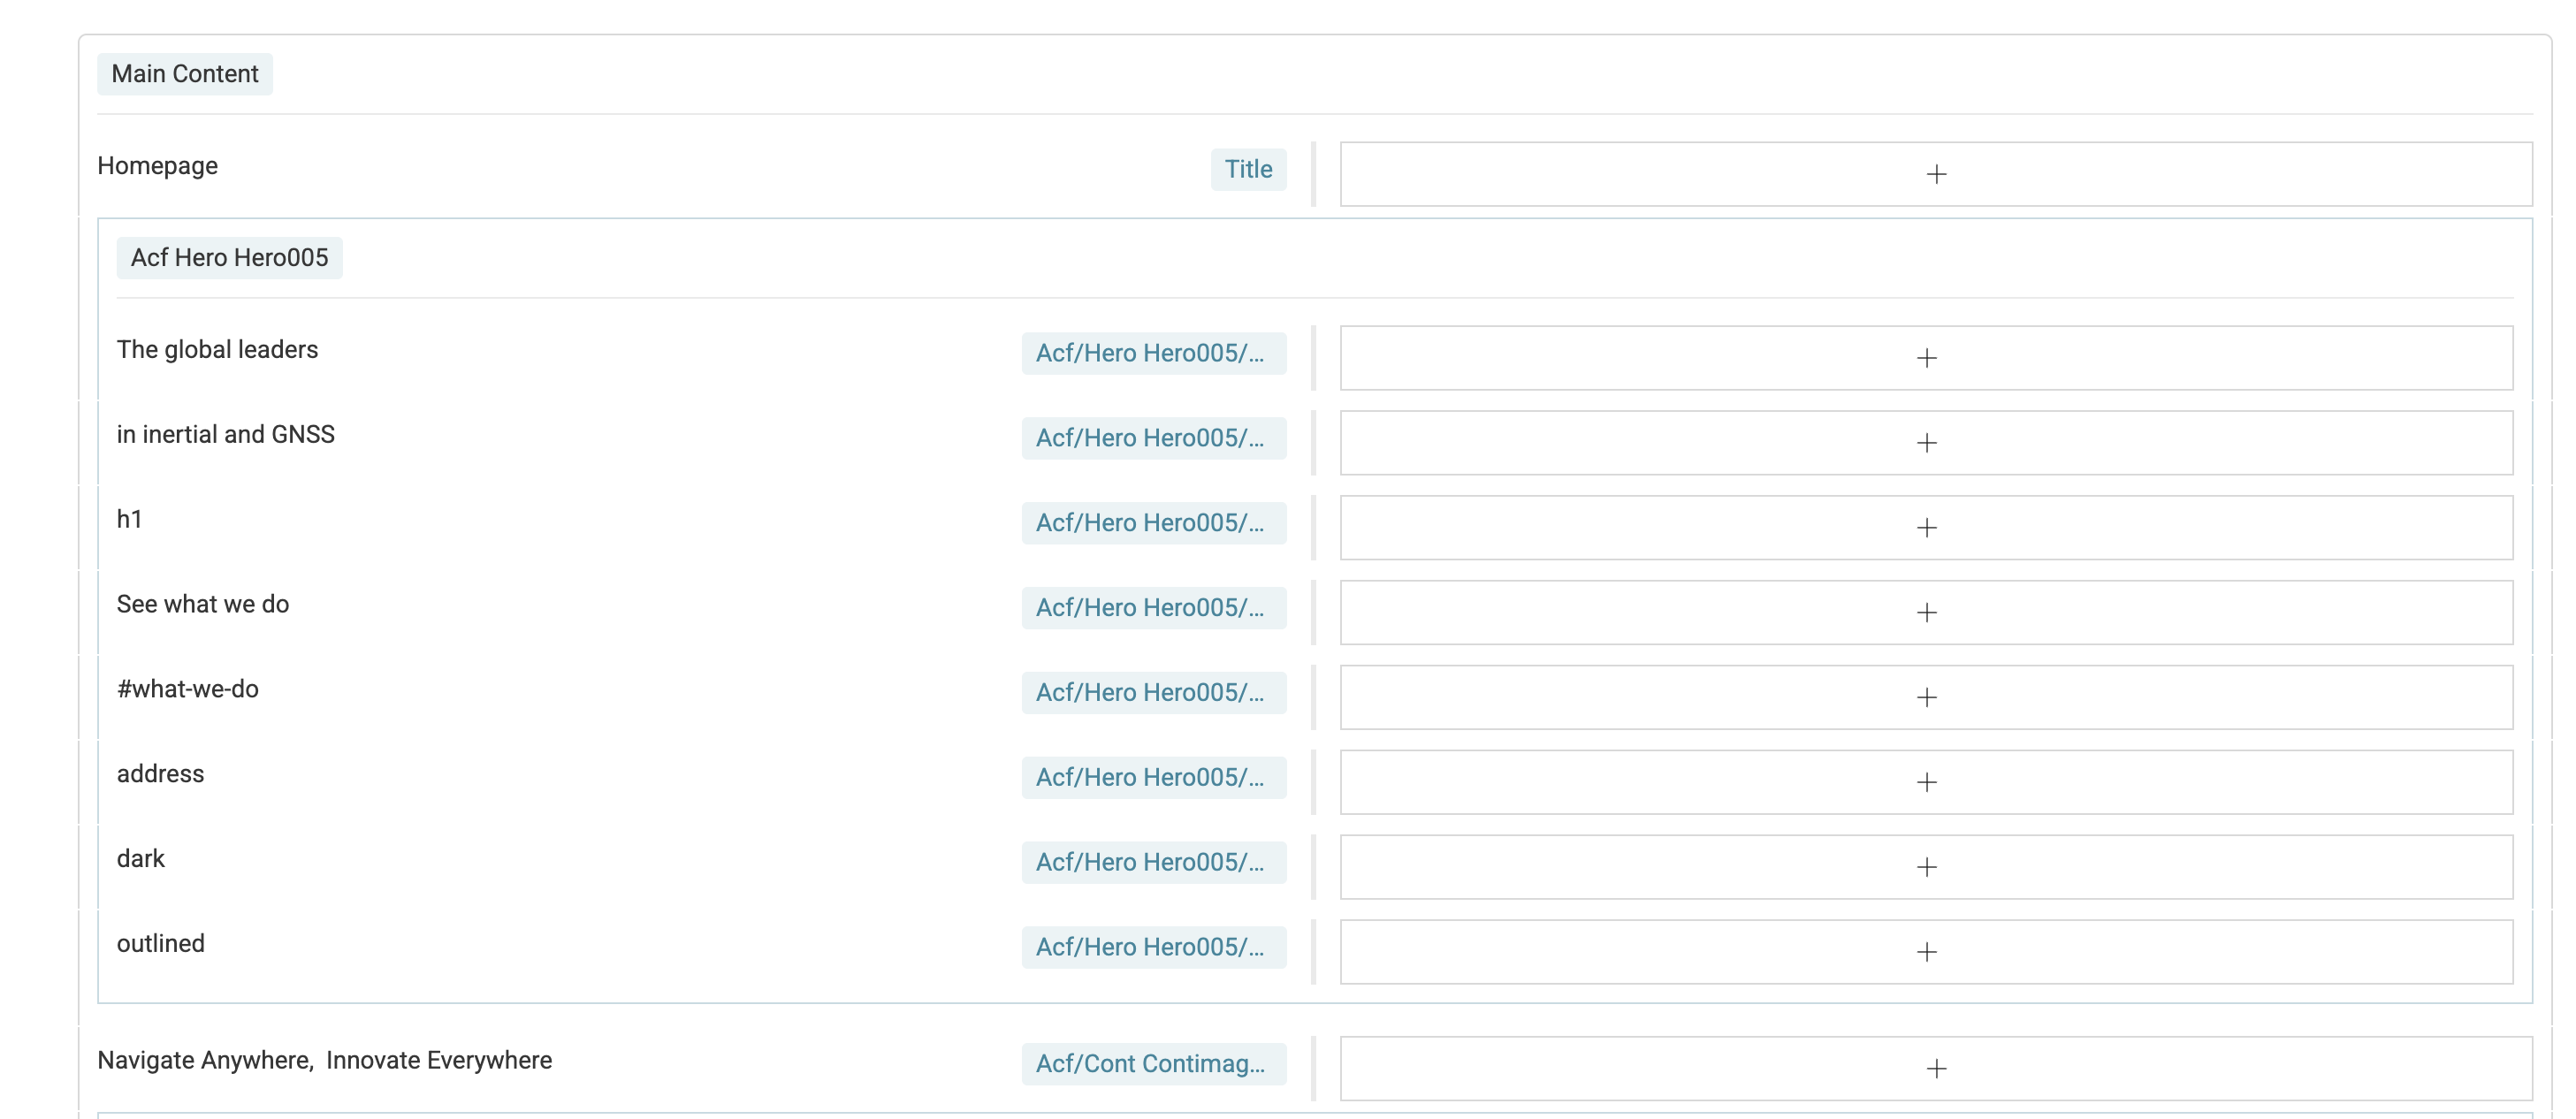Image resolution: width=2576 pixels, height=1119 pixels.
Task: Select the Acf Hero Hero005 group label
Action: point(229,259)
